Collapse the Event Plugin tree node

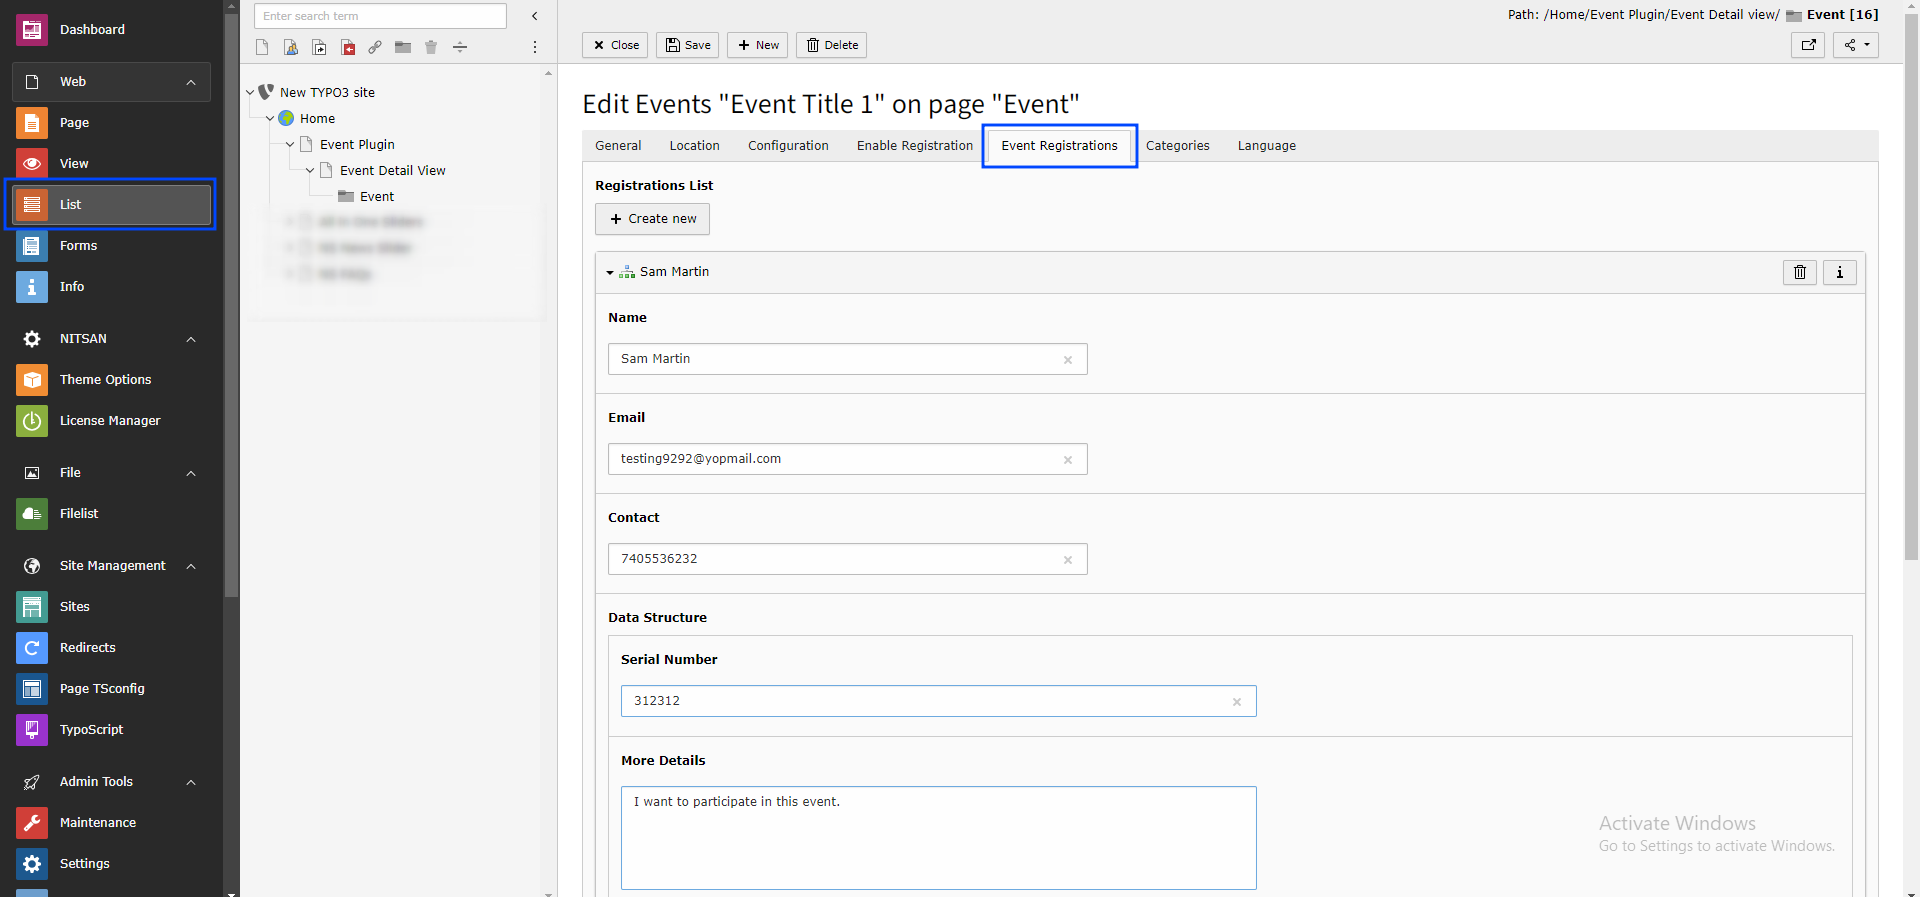tap(290, 144)
